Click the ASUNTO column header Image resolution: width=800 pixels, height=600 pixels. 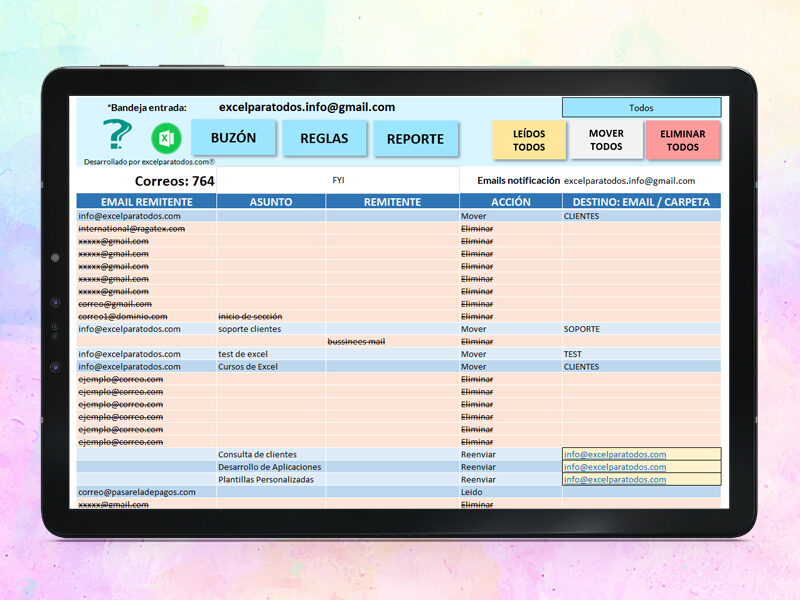point(271,202)
